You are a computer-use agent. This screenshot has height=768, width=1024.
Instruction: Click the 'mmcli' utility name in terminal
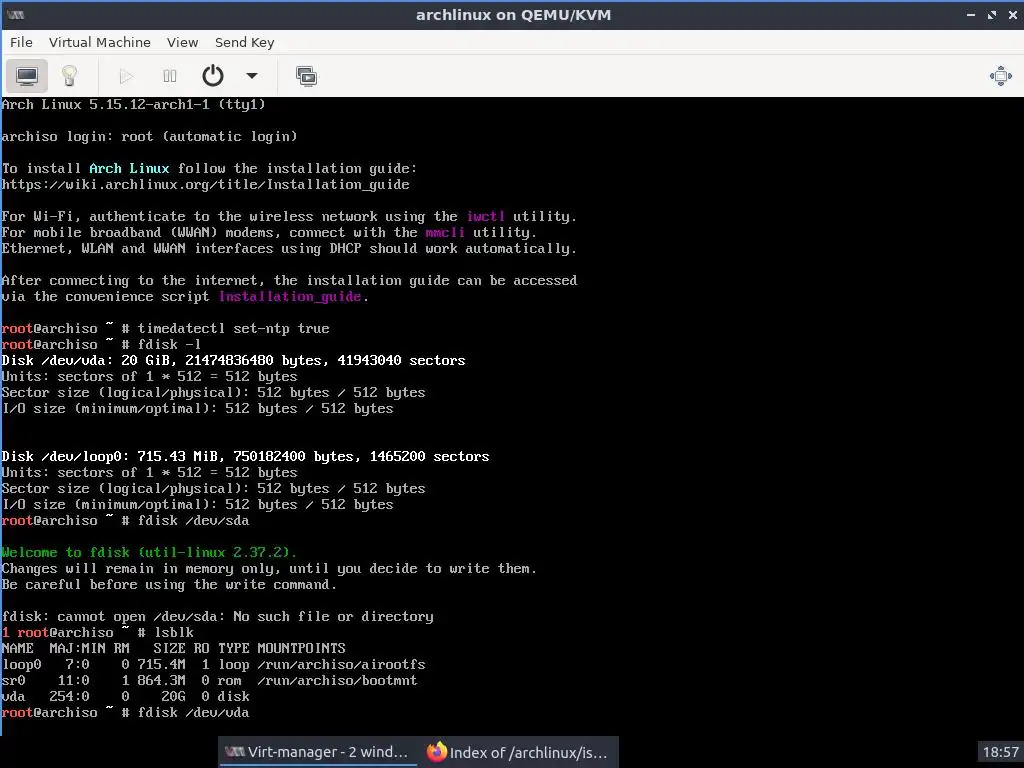445,232
